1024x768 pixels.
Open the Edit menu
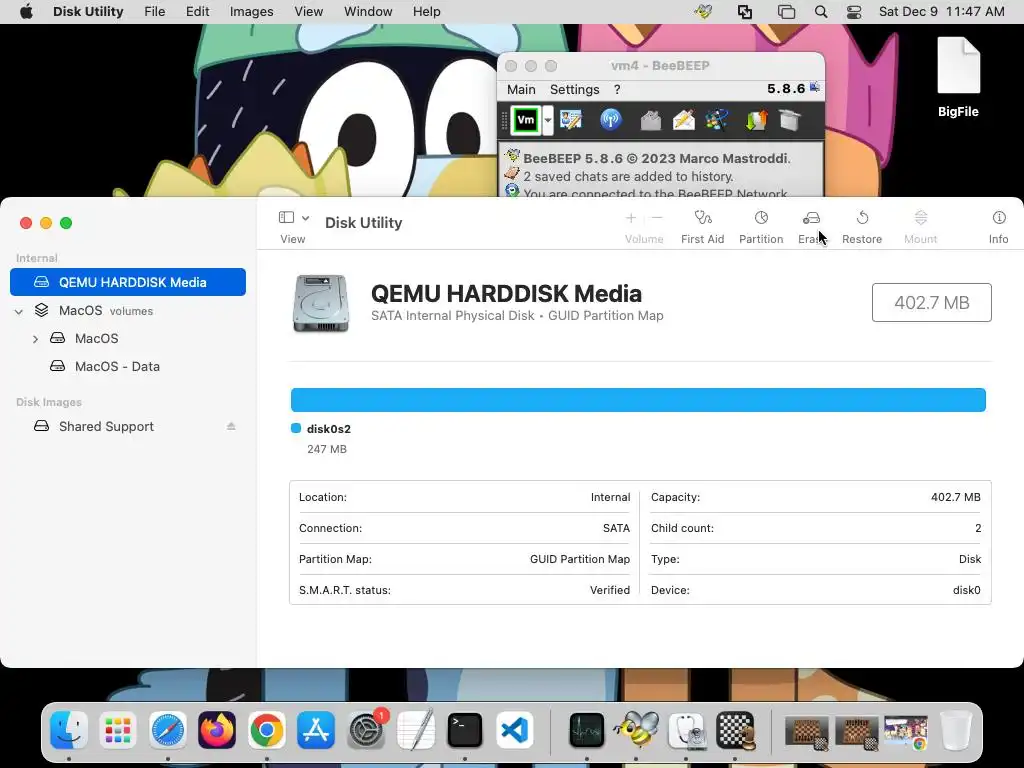[x=197, y=12]
